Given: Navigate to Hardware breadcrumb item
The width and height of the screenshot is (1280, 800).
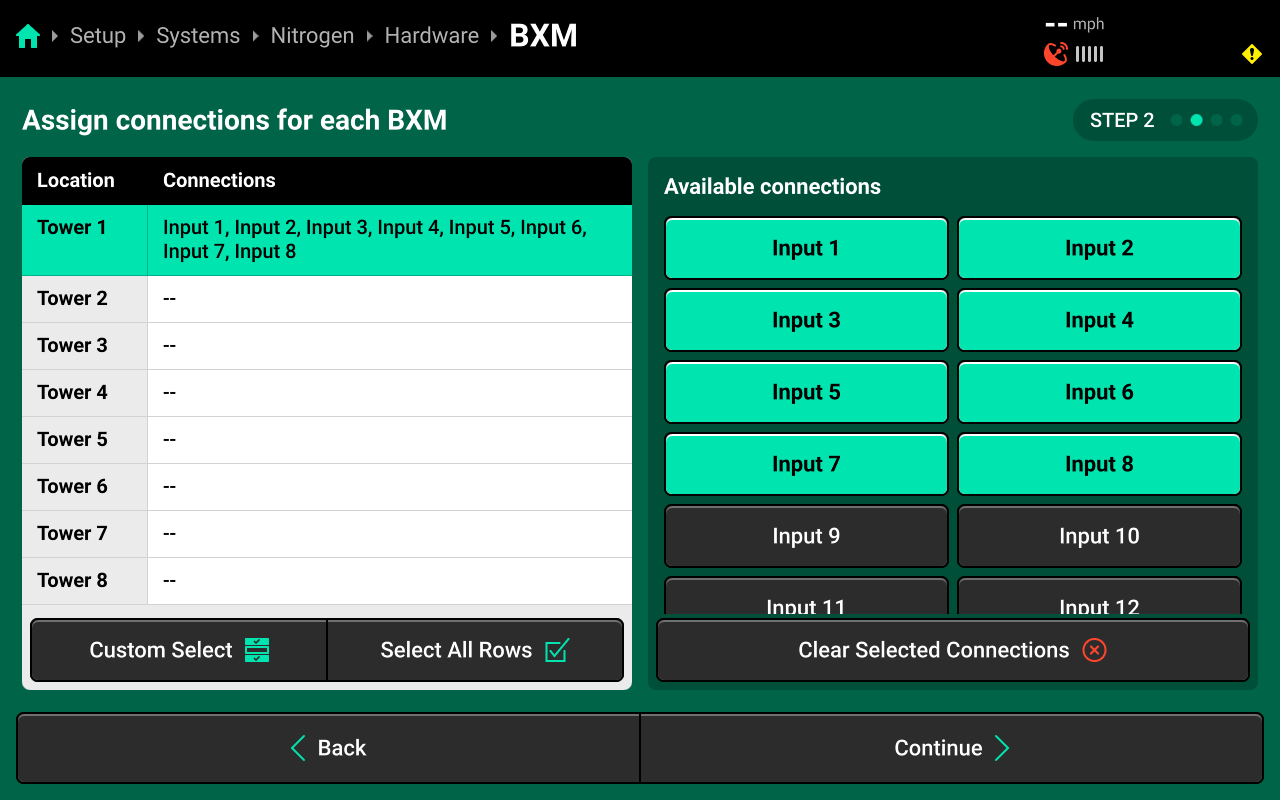Looking at the screenshot, I should [432, 36].
